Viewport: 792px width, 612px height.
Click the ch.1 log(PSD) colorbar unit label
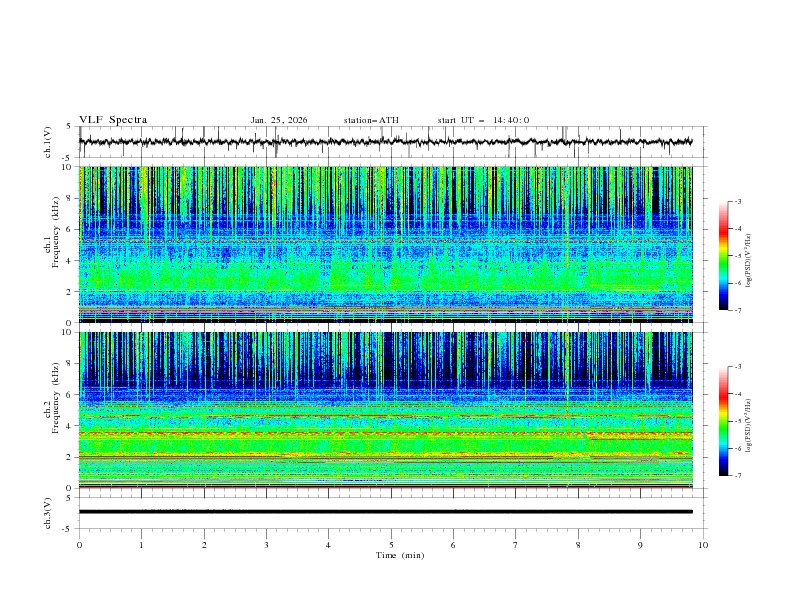coord(749,256)
